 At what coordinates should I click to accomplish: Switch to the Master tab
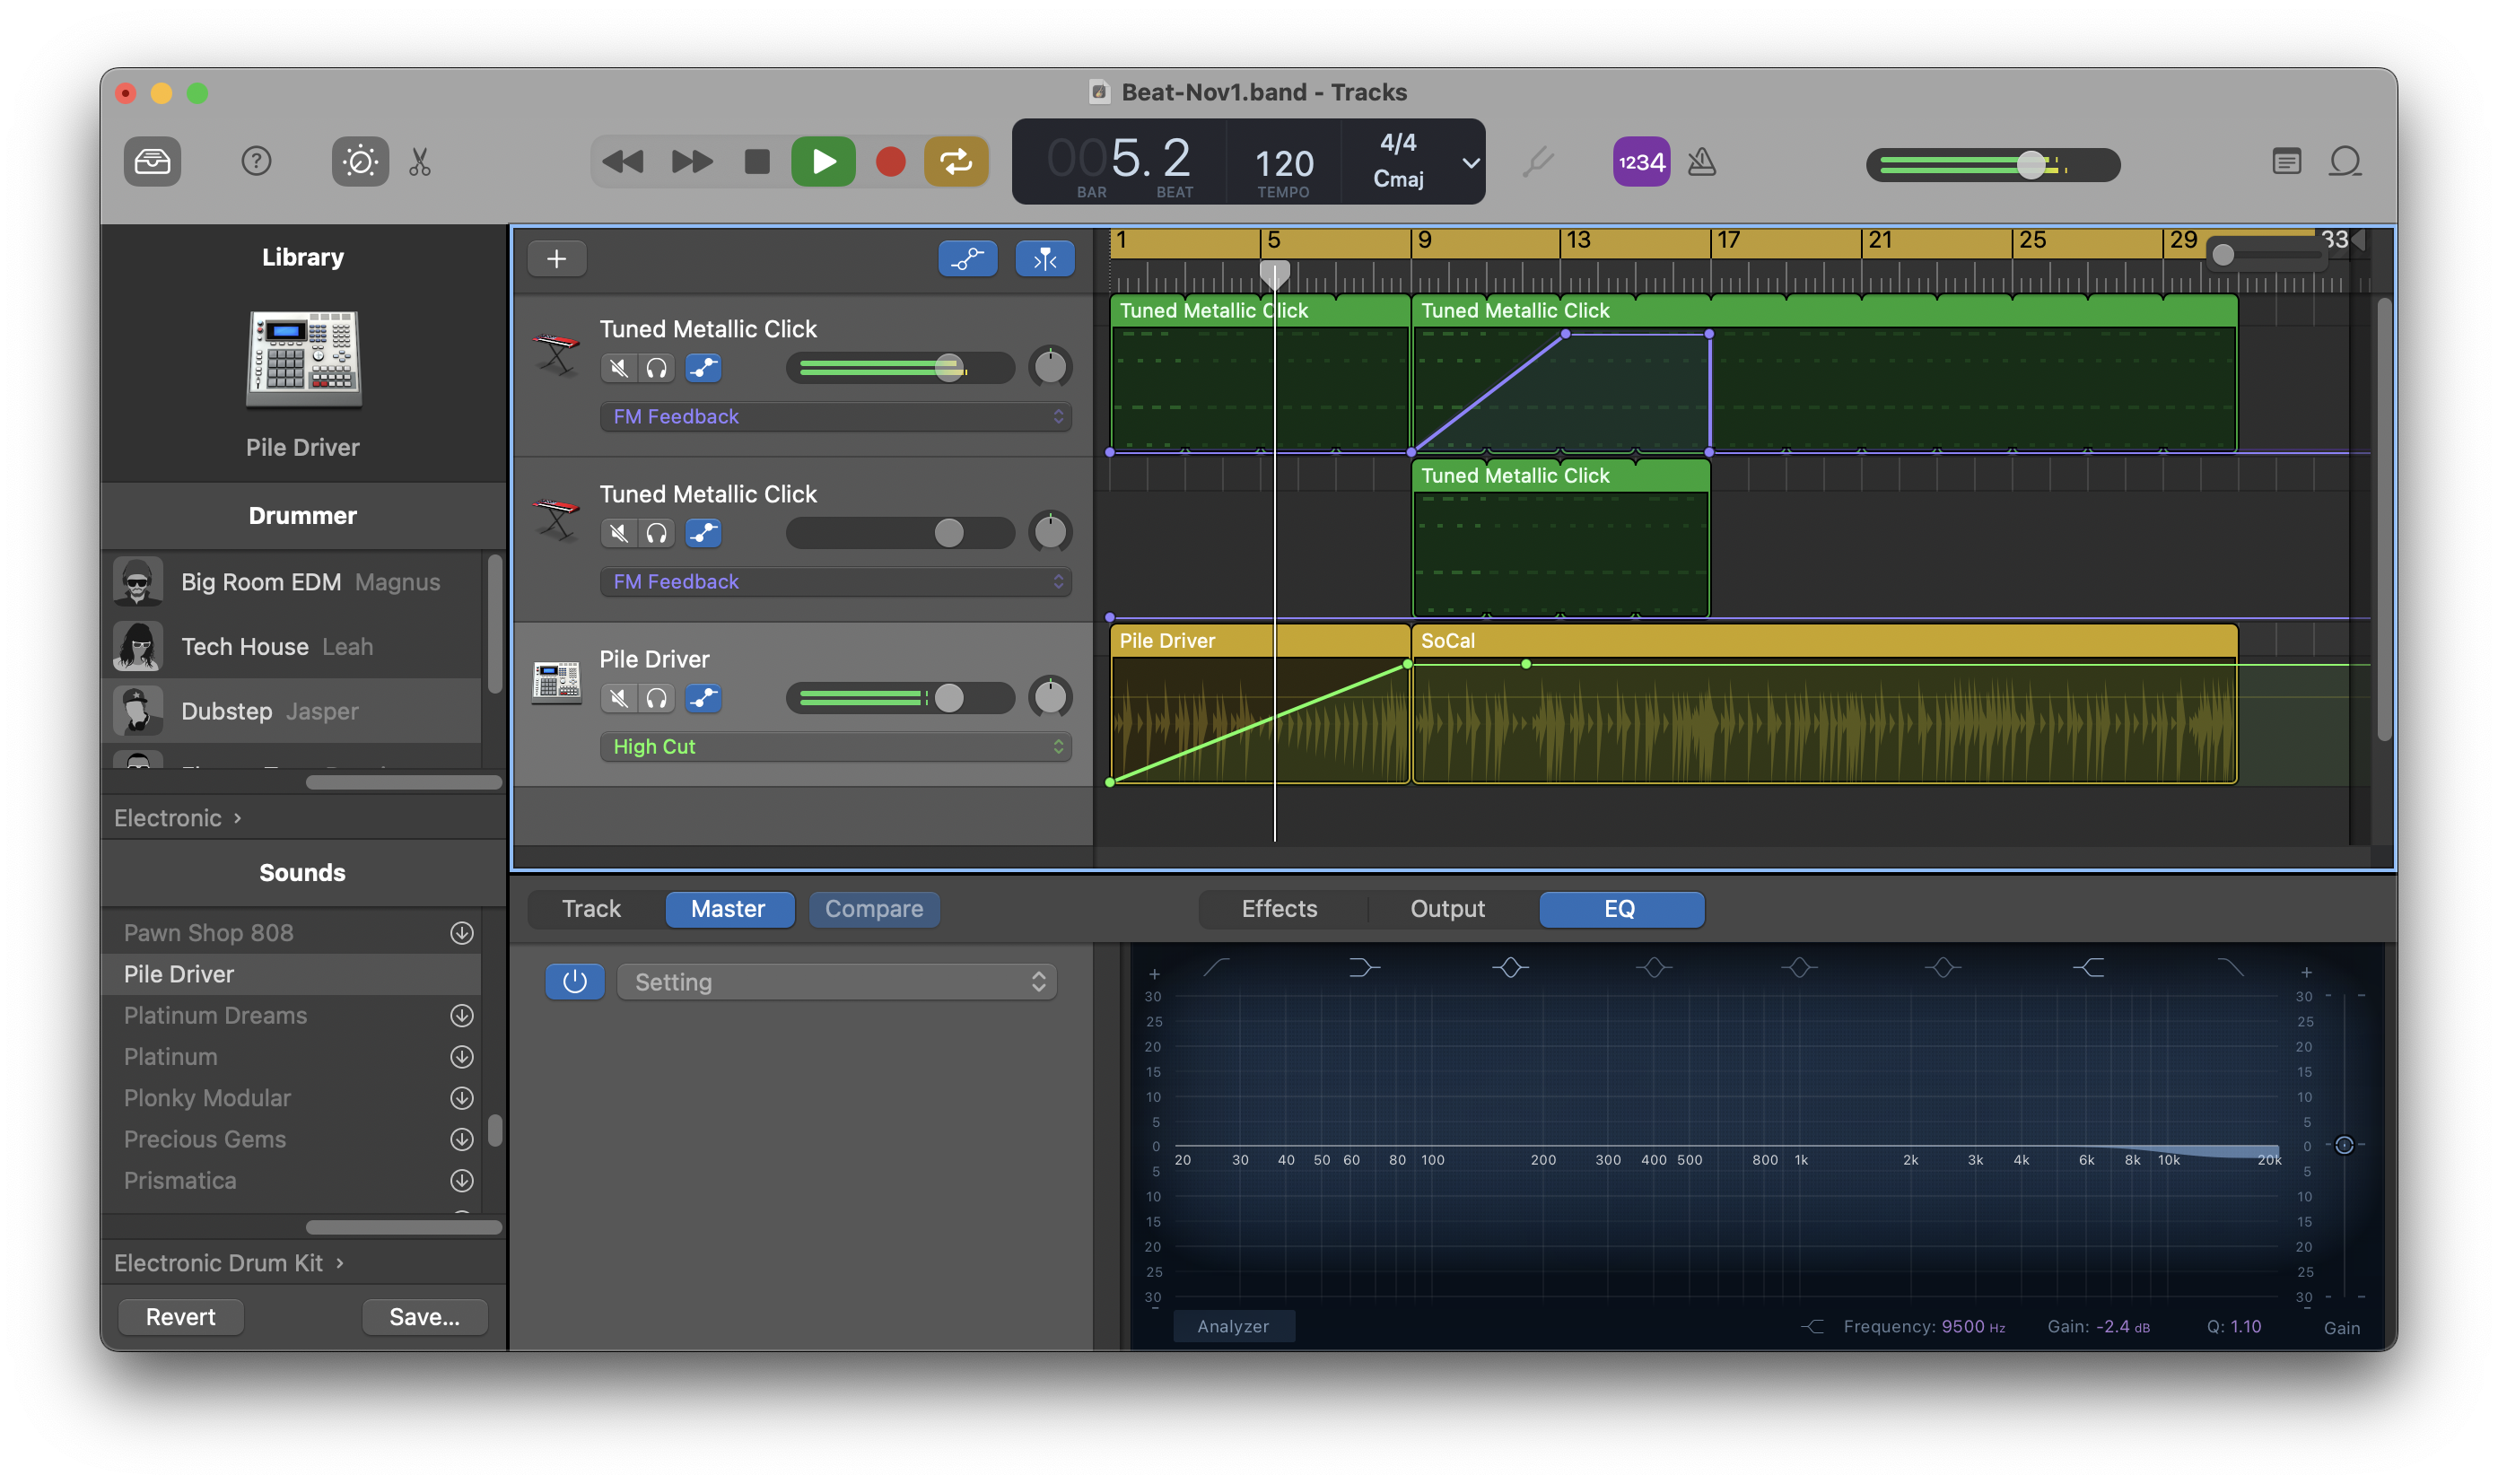(729, 909)
